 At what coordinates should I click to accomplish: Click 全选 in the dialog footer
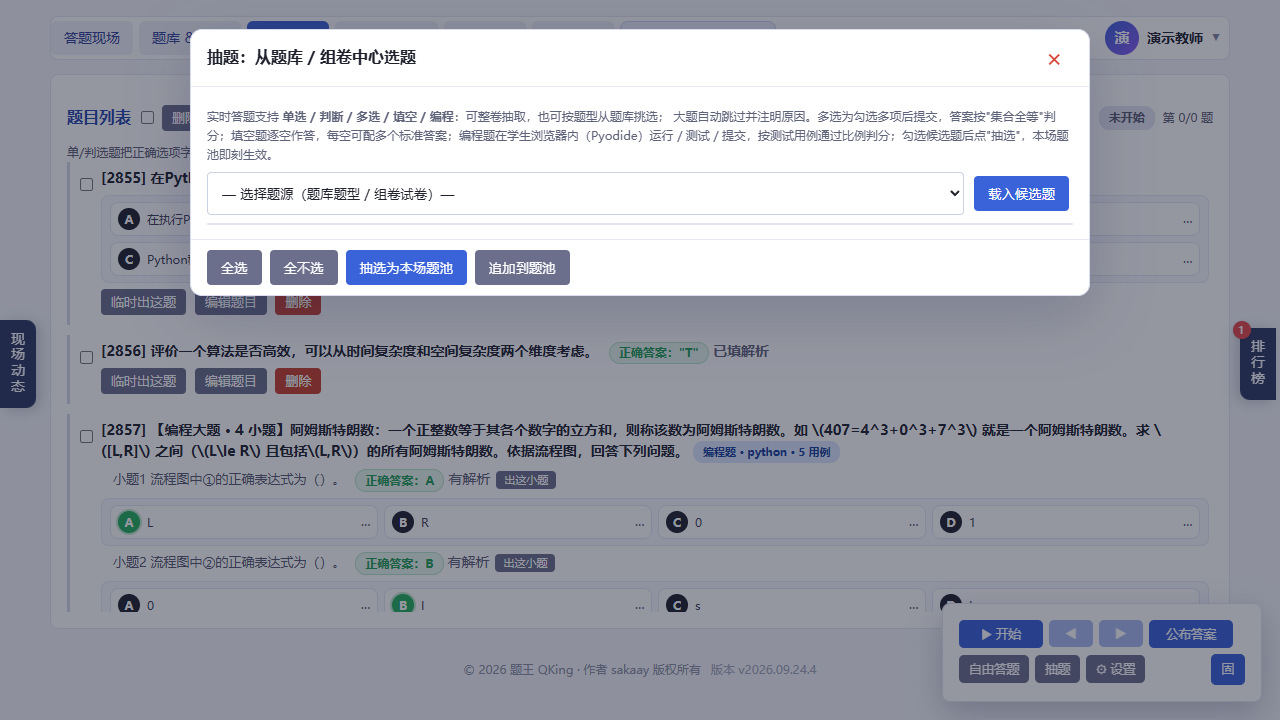point(234,268)
